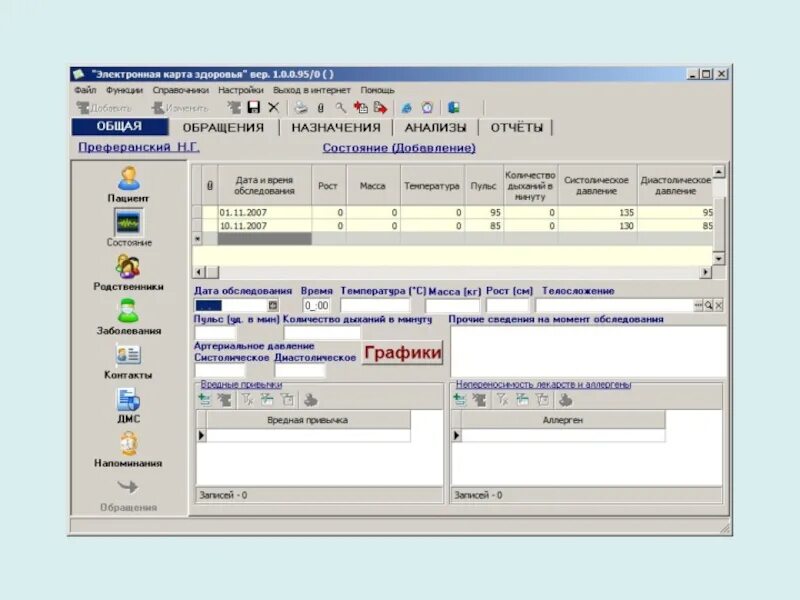Viewport: 800px width, 600px height.
Task: Switch to the АНАЛИЗЫ tab
Action: click(435, 128)
